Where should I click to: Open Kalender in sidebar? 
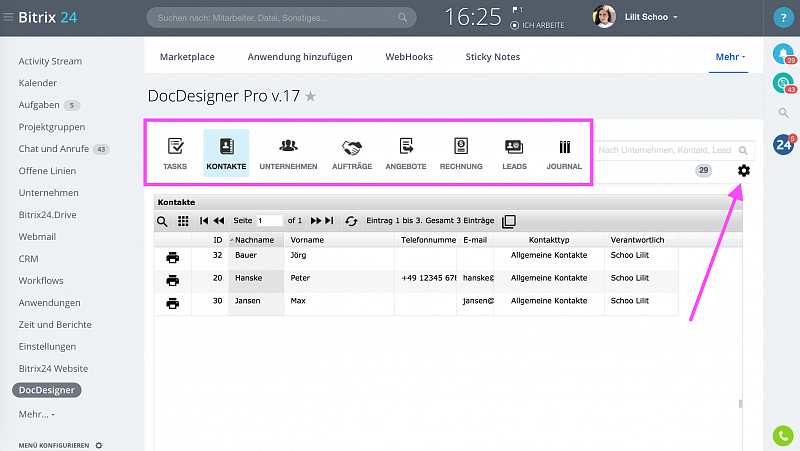pyautogui.click(x=38, y=83)
